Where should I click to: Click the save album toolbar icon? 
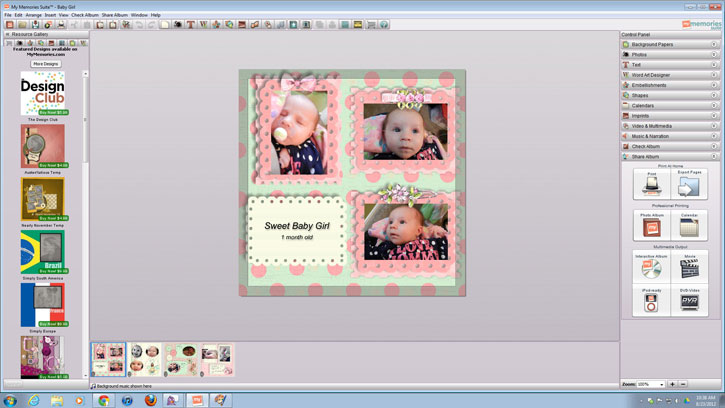(x=35, y=25)
